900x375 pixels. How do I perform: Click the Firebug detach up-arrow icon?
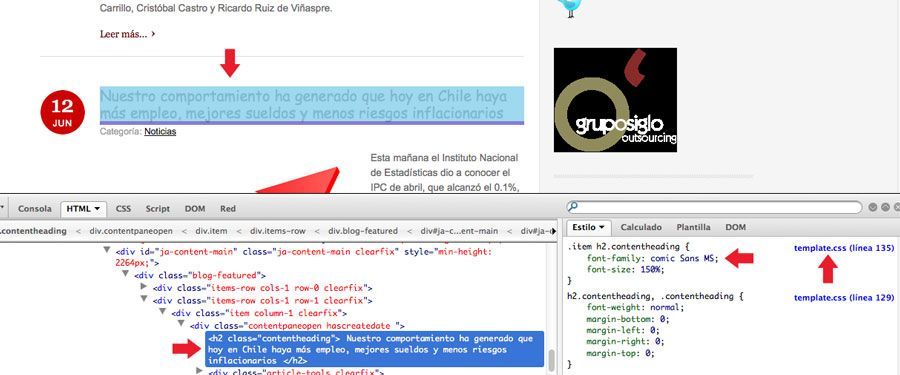tap(885, 207)
